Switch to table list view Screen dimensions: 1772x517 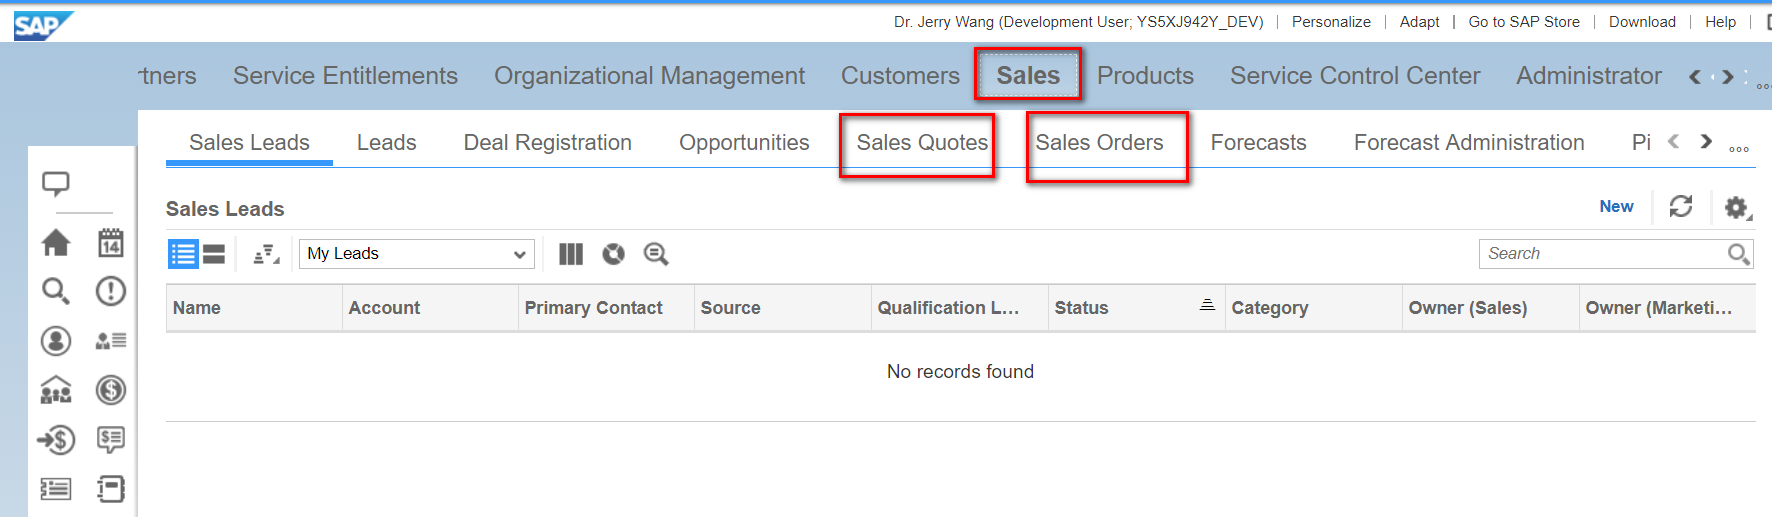pos(183,254)
